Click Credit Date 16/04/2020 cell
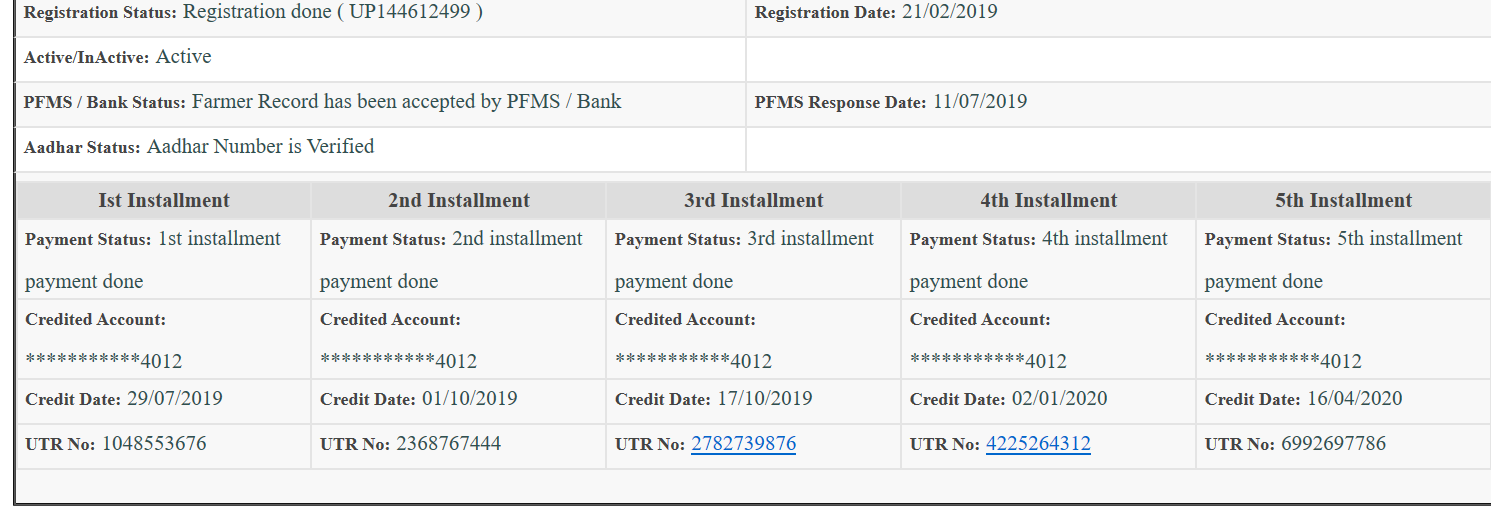The width and height of the screenshot is (1491, 517). [1343, 399]
